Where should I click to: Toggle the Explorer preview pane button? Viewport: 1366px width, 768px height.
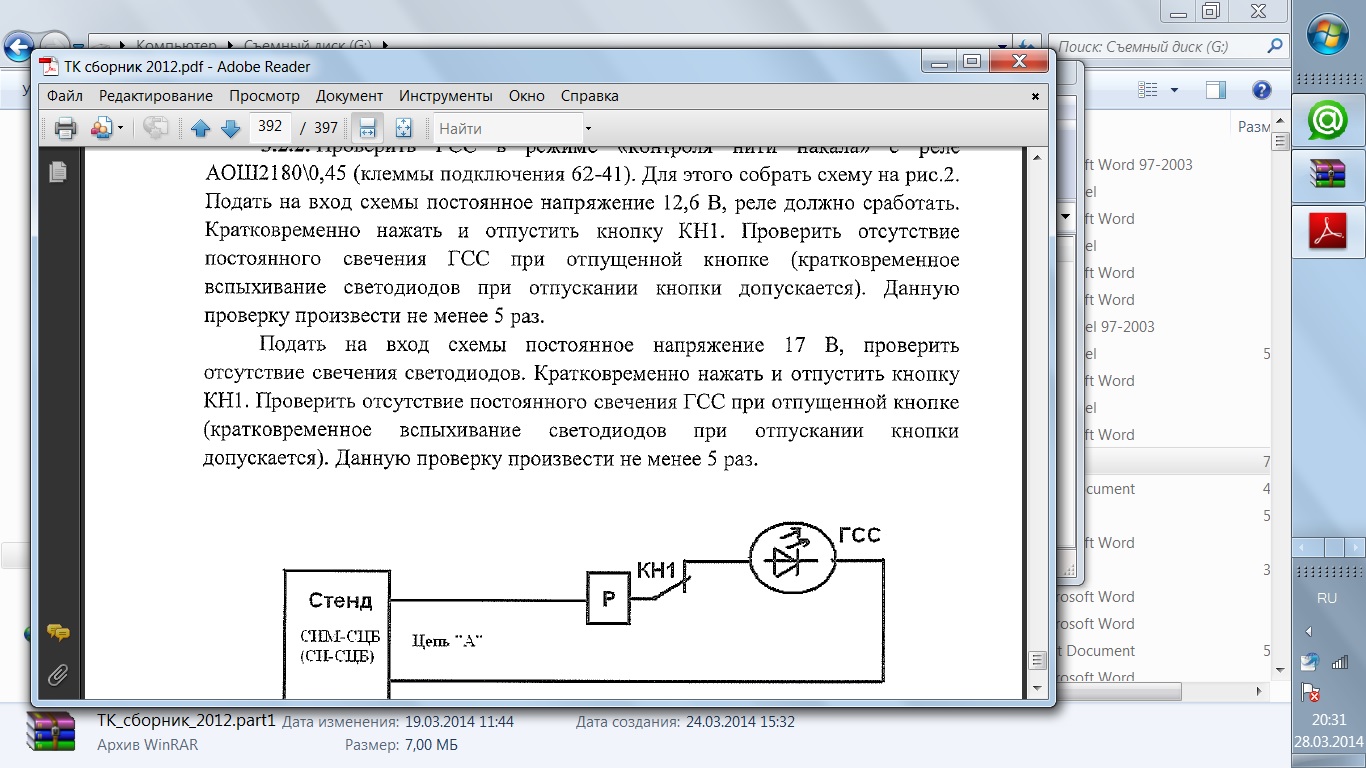1216,90
